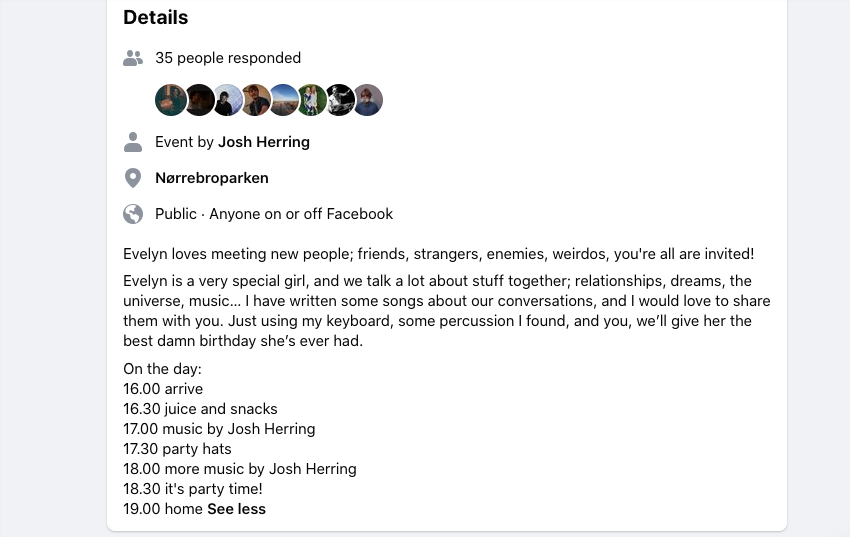
Task: Open the avatar with green grass background
Action: 312,100
